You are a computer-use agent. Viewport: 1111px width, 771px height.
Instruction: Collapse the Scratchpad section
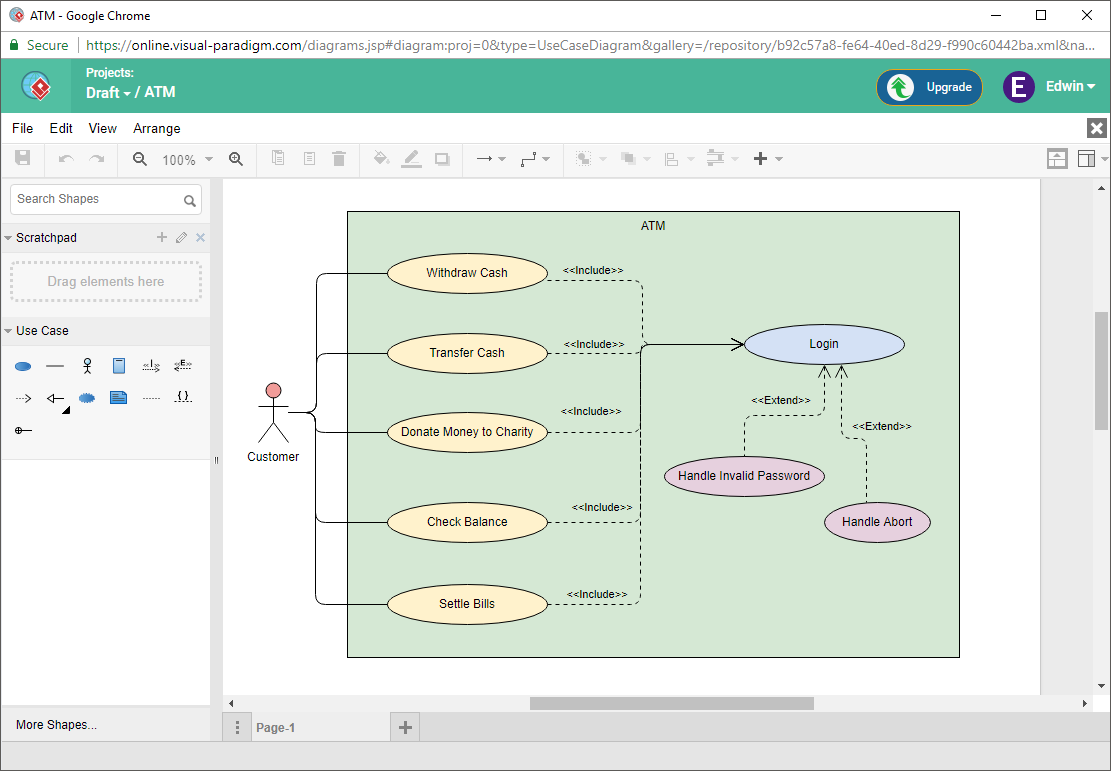point(9,238)
